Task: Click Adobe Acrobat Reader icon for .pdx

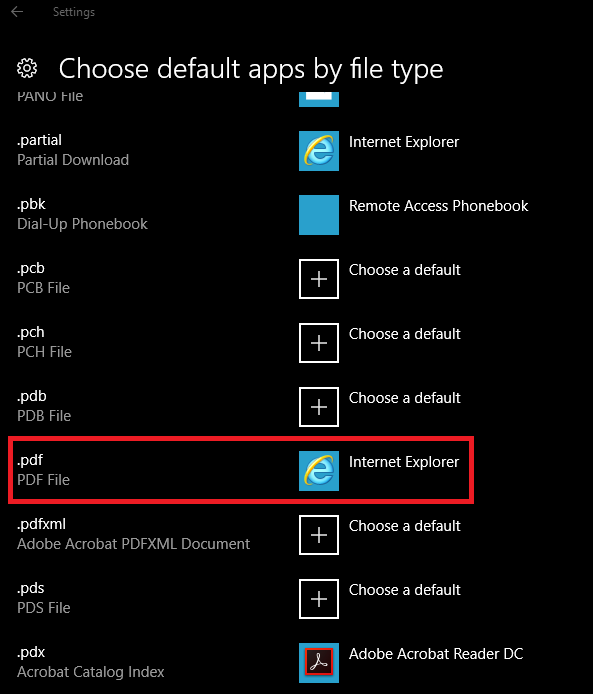Action: click(319, 663)
